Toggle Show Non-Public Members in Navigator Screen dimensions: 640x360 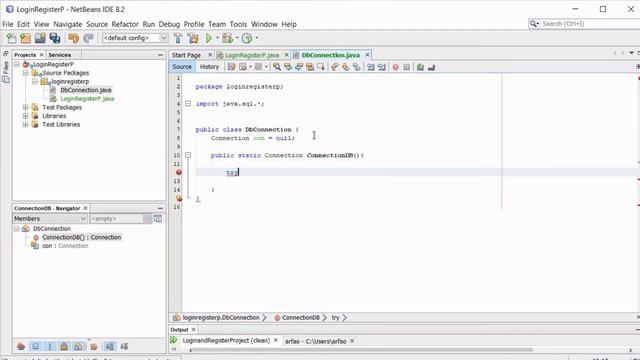point(64,347)
